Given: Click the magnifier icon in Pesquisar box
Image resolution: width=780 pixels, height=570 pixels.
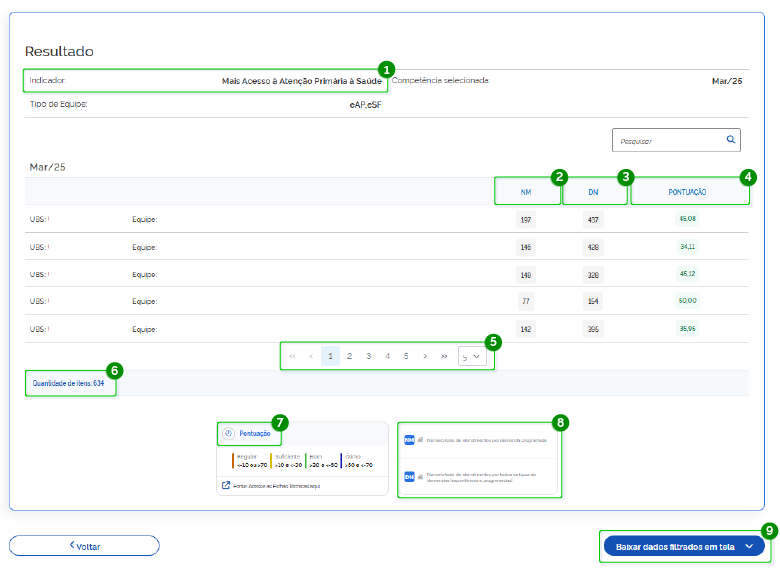Looking at the screenshot, I should click(x=731, y=140).
